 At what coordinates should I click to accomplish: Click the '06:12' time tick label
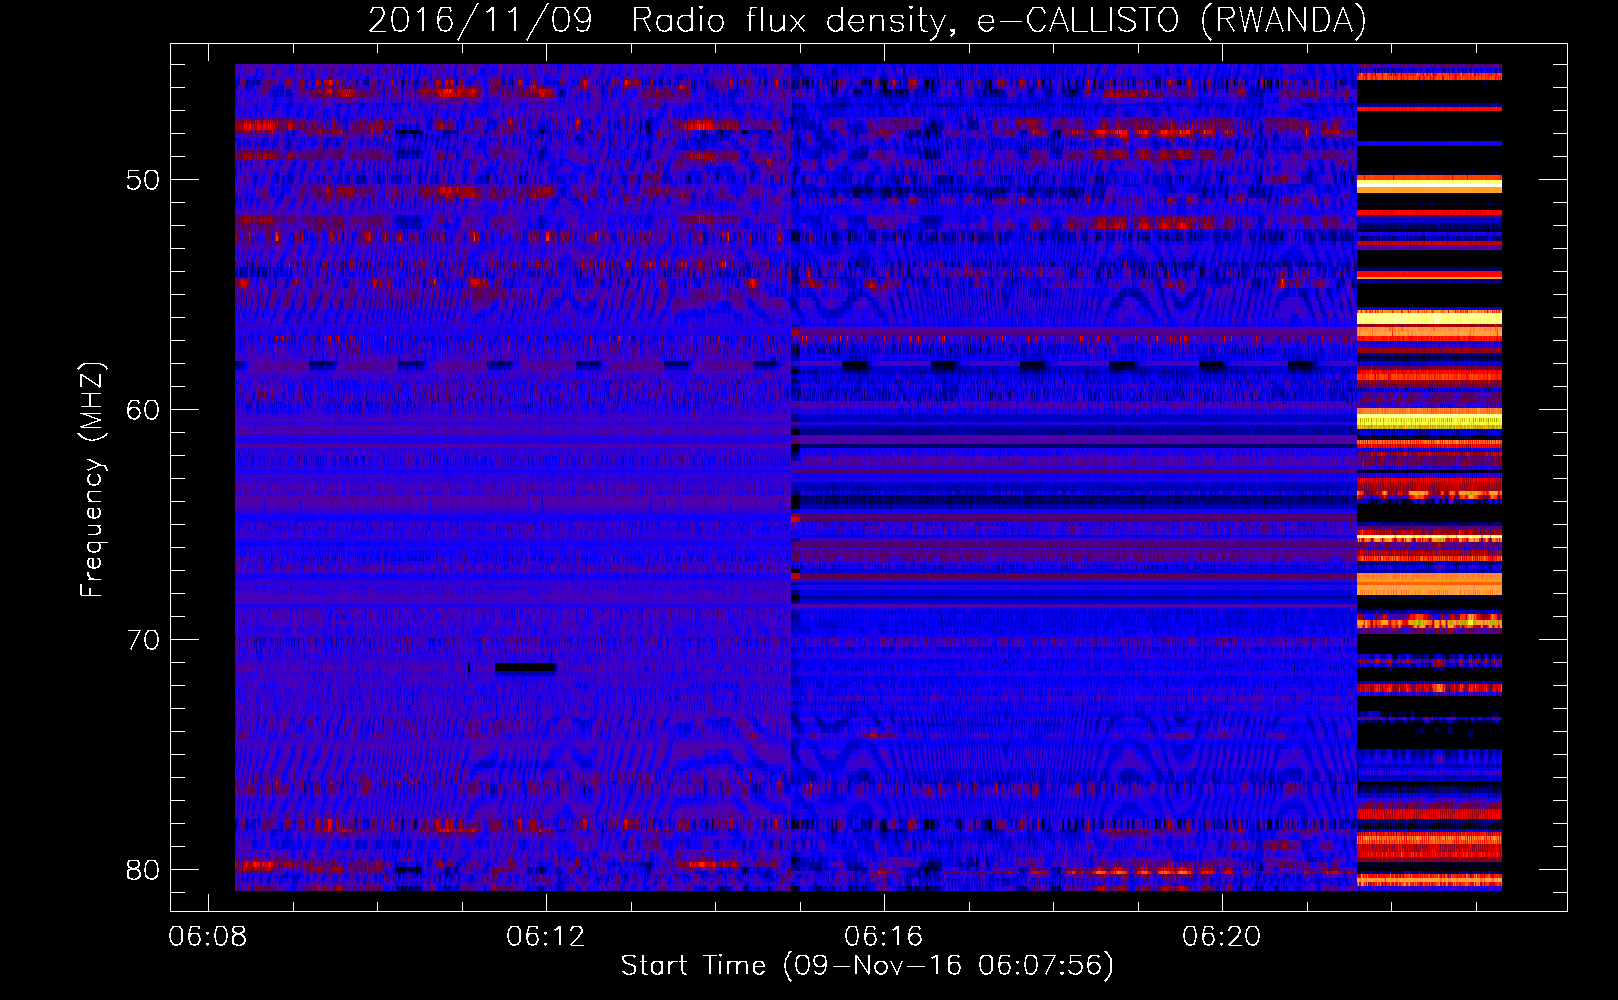546,937
